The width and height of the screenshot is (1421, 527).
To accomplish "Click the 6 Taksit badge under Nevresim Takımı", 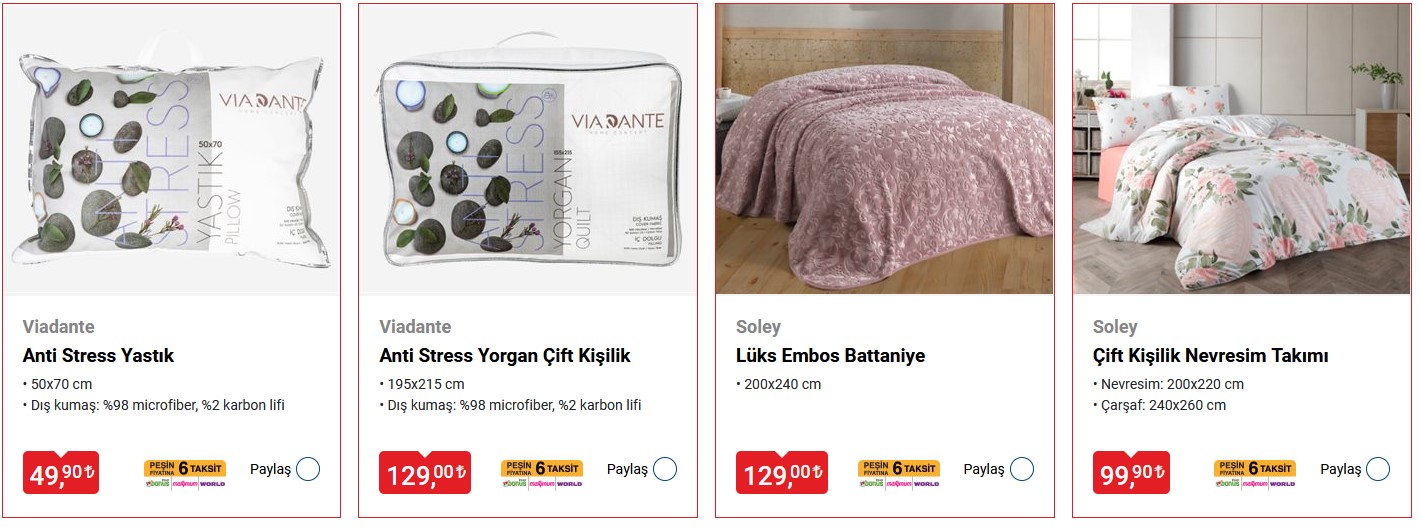I will (x=1255, y=474).
